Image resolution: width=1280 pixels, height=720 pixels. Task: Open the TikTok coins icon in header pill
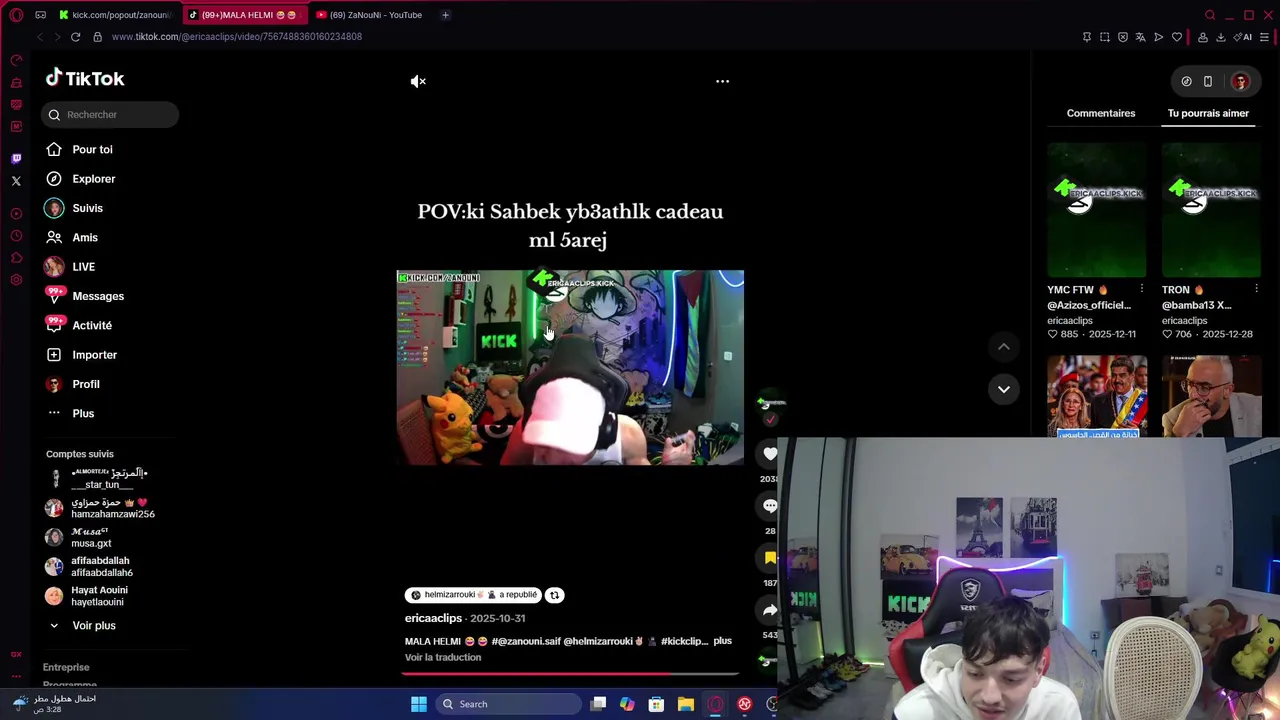(1186, 82)
